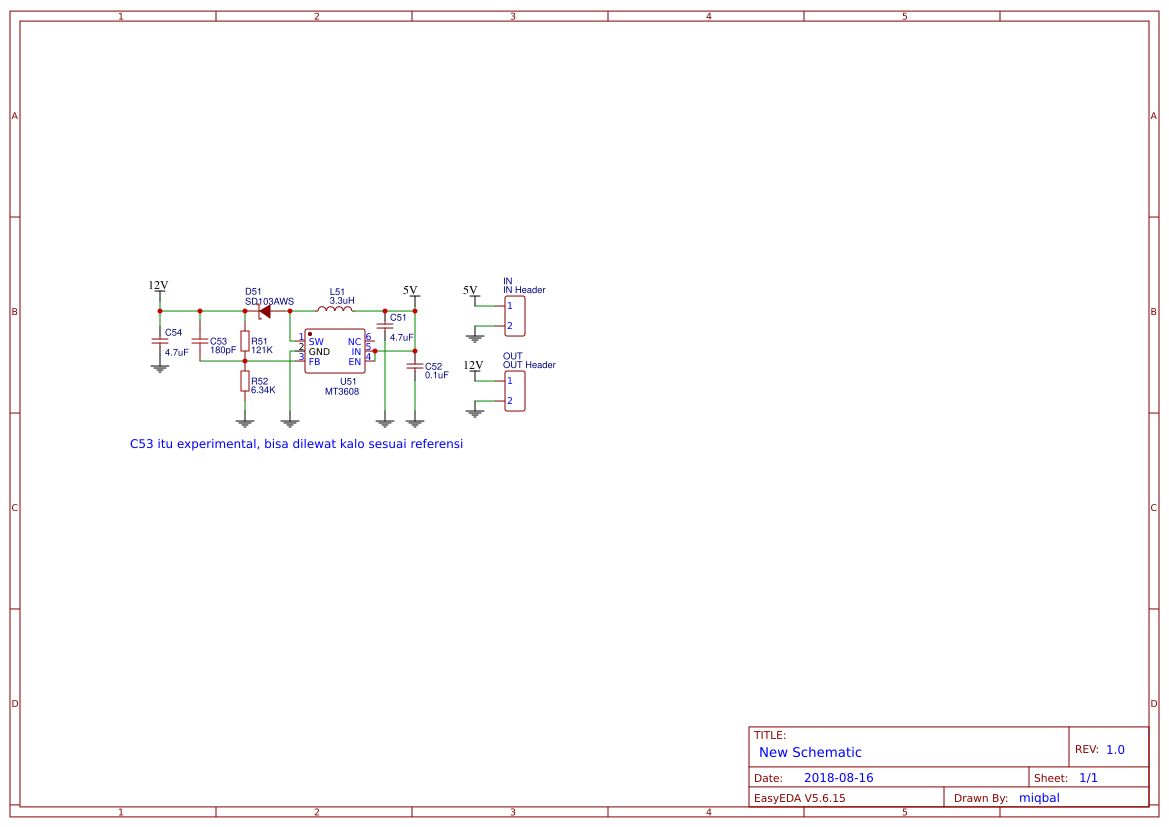
Task: Select the 12V power flag above C54
Action: 157,288
